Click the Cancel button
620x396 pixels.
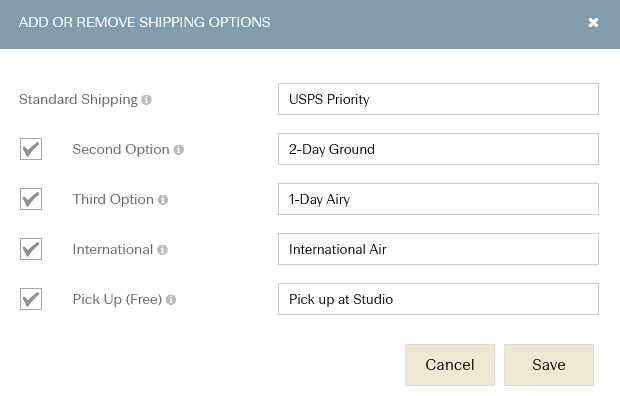[450, 365]
